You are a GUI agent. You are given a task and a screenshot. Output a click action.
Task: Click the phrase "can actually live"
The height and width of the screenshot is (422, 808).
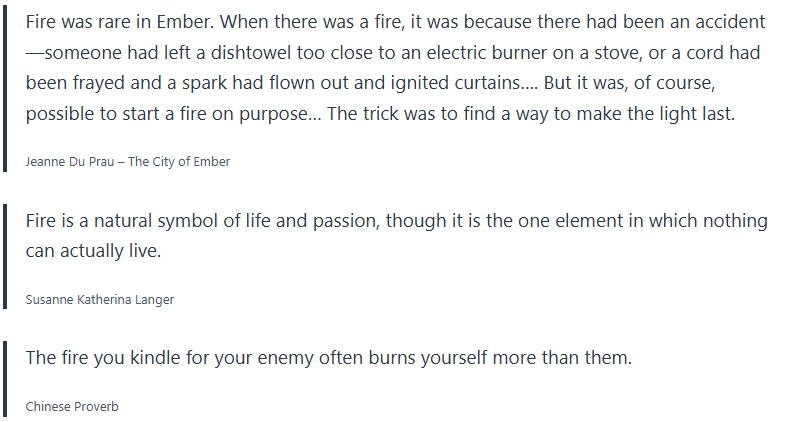(x=90, y=251)
